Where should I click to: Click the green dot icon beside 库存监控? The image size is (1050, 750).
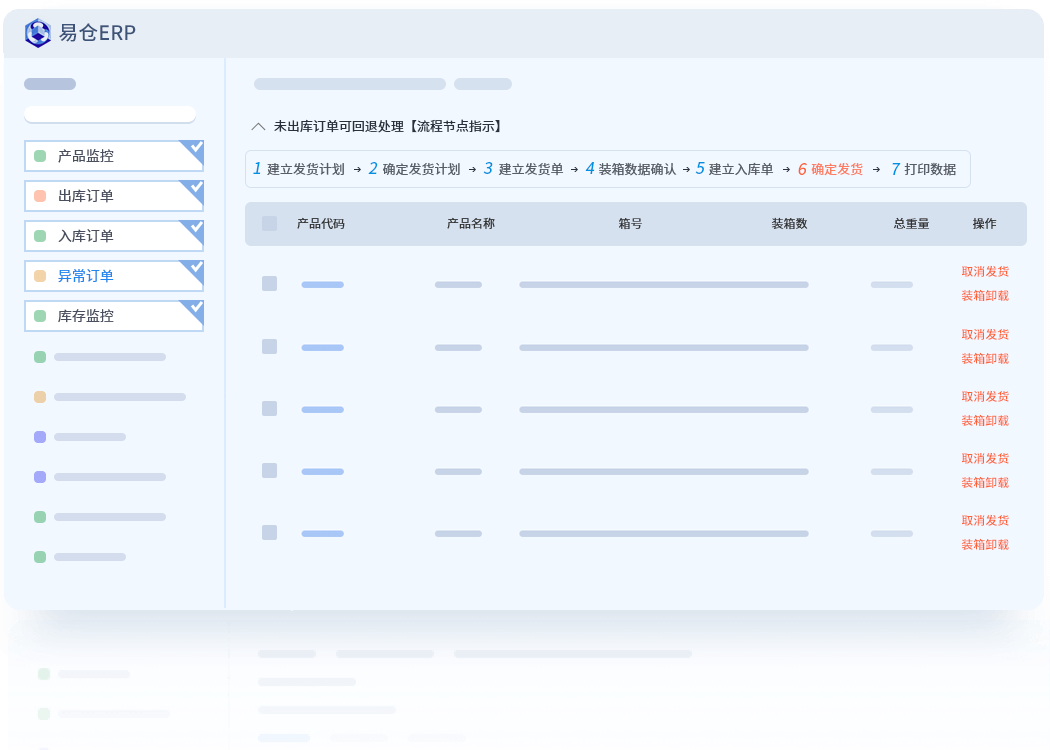40,316
